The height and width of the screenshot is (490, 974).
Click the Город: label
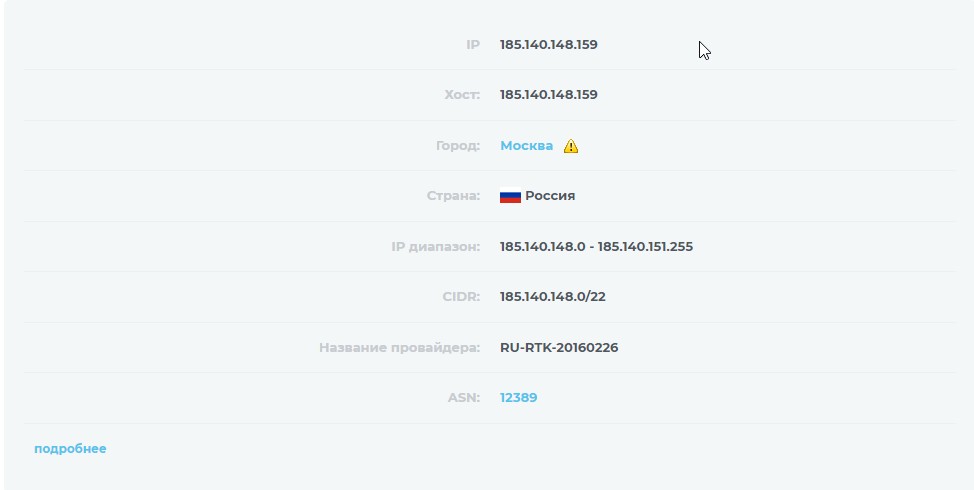458,146
